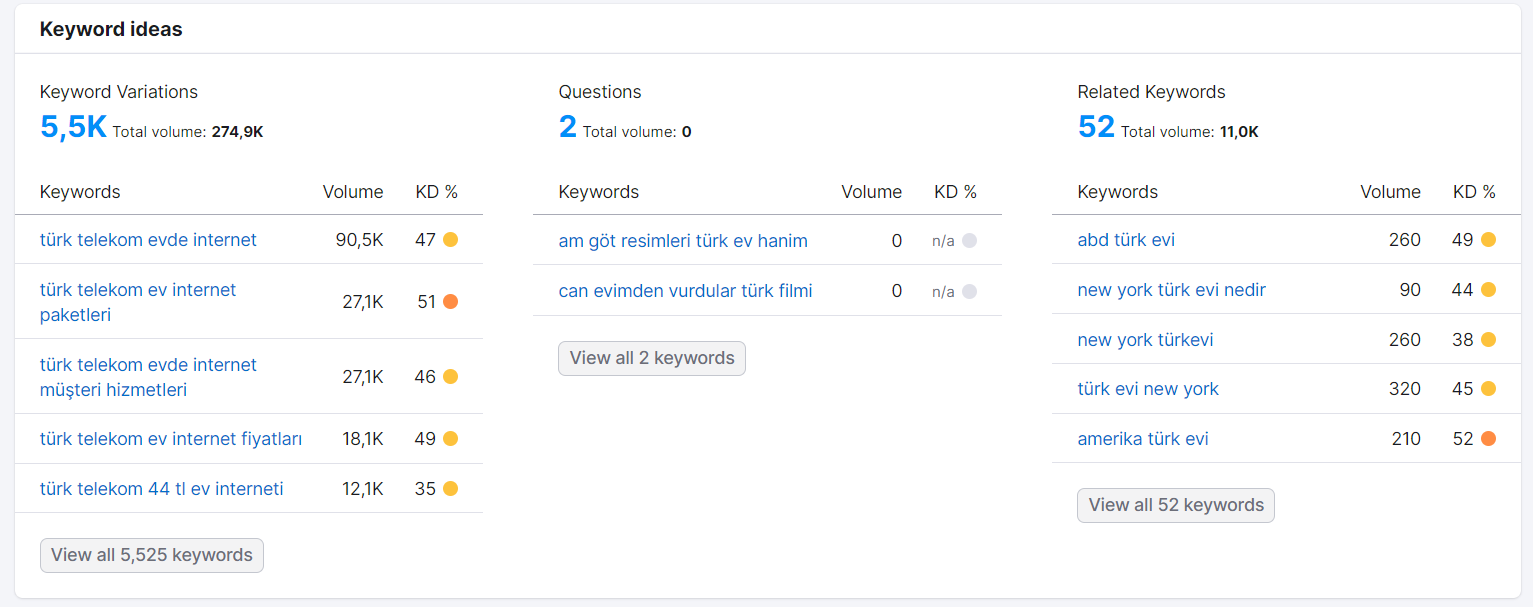Image resolution: width=1533 pixels, height=607 pixels.
Task: Click volume 18,1K value
Action: pyautogui.click(x=363, y=439)
